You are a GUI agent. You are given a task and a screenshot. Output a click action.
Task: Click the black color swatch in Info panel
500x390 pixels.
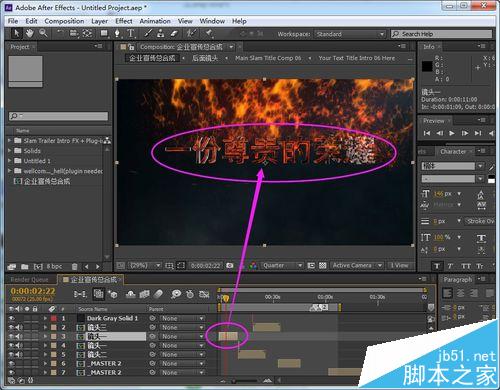[x=427, y=66]
